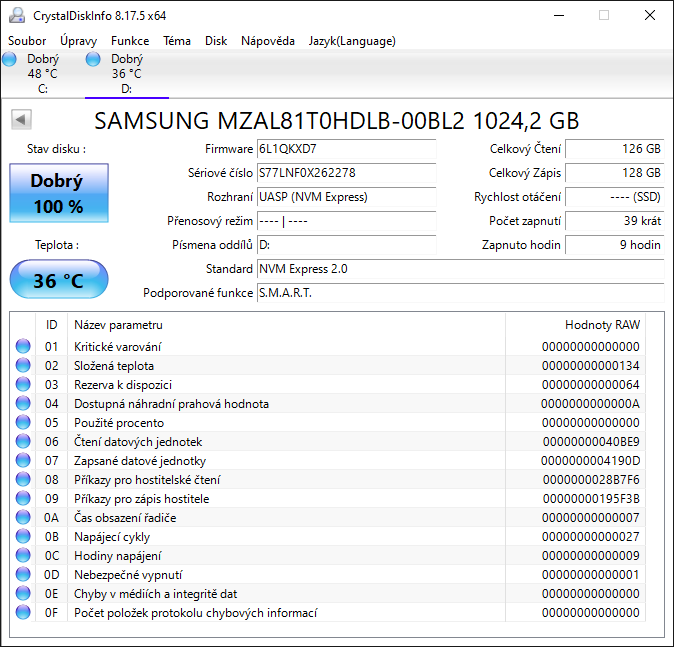Click the Hodnoty RAW column header

576,325
